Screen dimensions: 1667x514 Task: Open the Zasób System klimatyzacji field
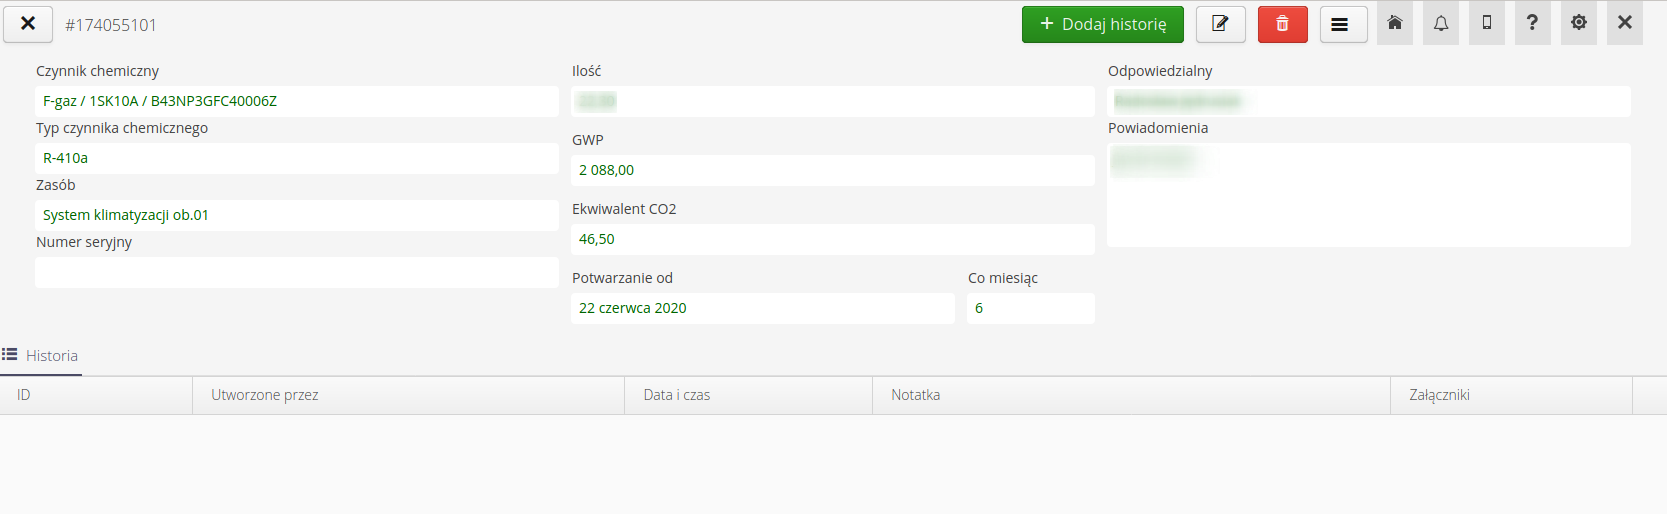[x=296, y=215]
